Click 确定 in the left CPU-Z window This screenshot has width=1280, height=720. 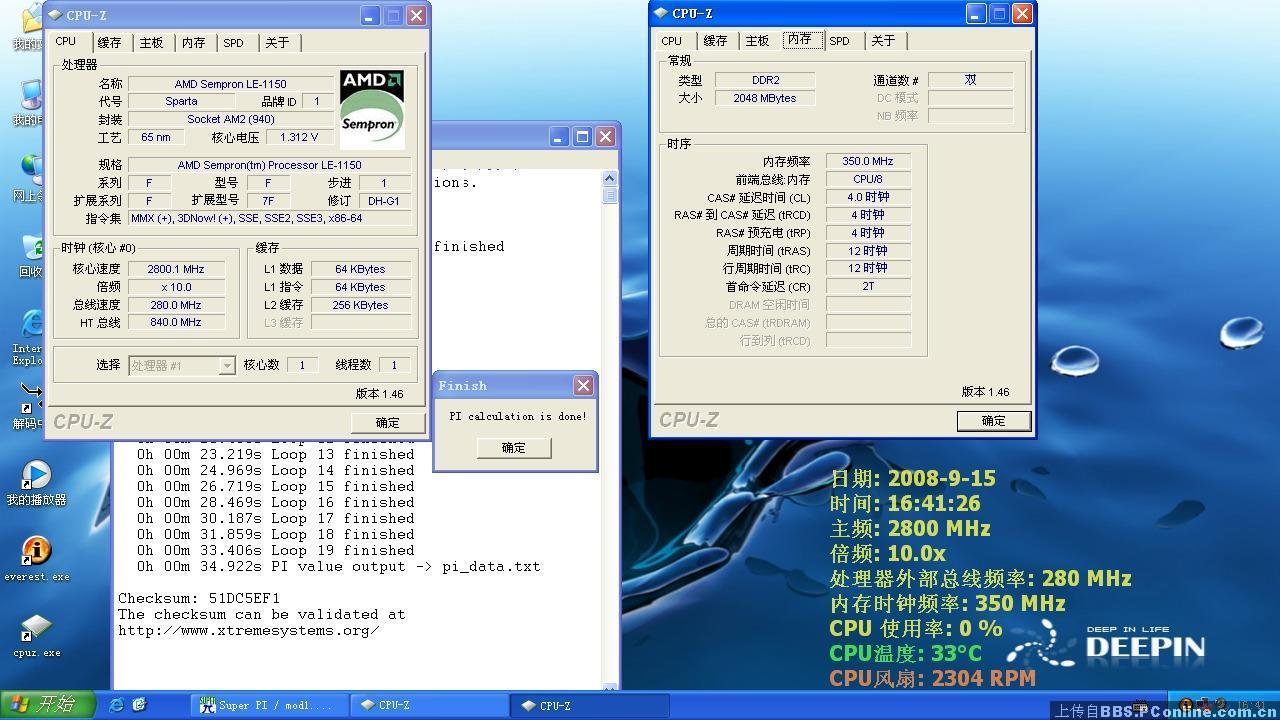coord(388,422)
